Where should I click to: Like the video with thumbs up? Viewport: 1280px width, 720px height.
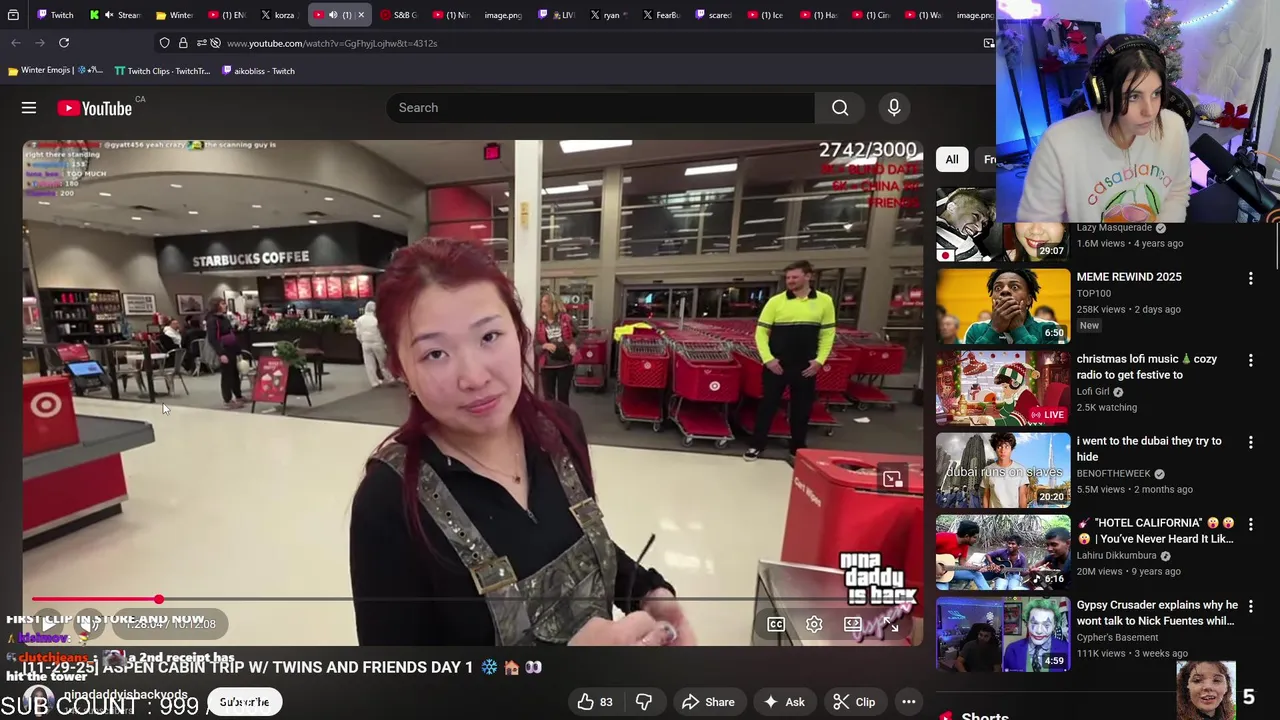(x=594, y=702)
